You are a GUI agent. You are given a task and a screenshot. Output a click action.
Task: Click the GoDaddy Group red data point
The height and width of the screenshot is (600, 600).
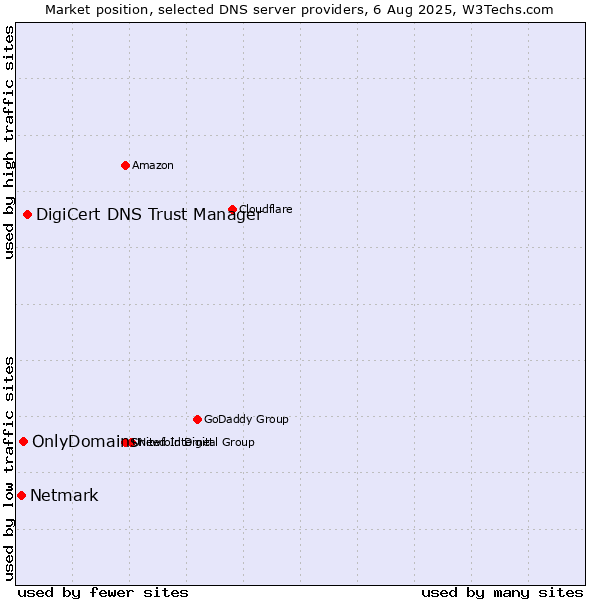[x=197, y=419]
